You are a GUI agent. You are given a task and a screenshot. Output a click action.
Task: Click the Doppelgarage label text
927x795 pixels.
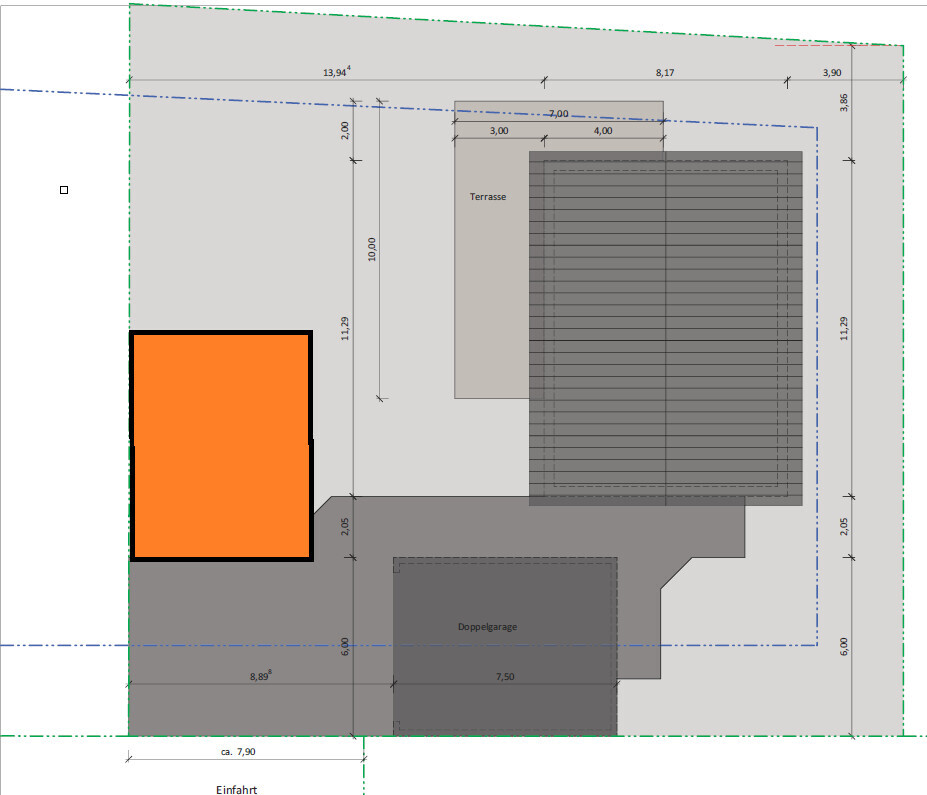[x=487, y=627]
